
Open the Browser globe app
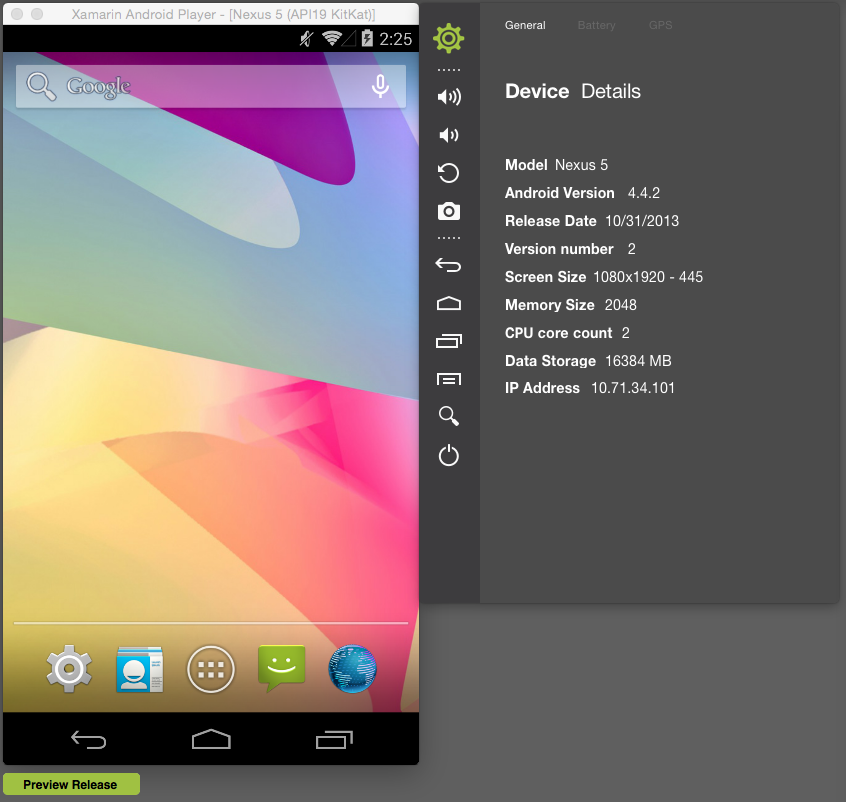tap(352, 669)
